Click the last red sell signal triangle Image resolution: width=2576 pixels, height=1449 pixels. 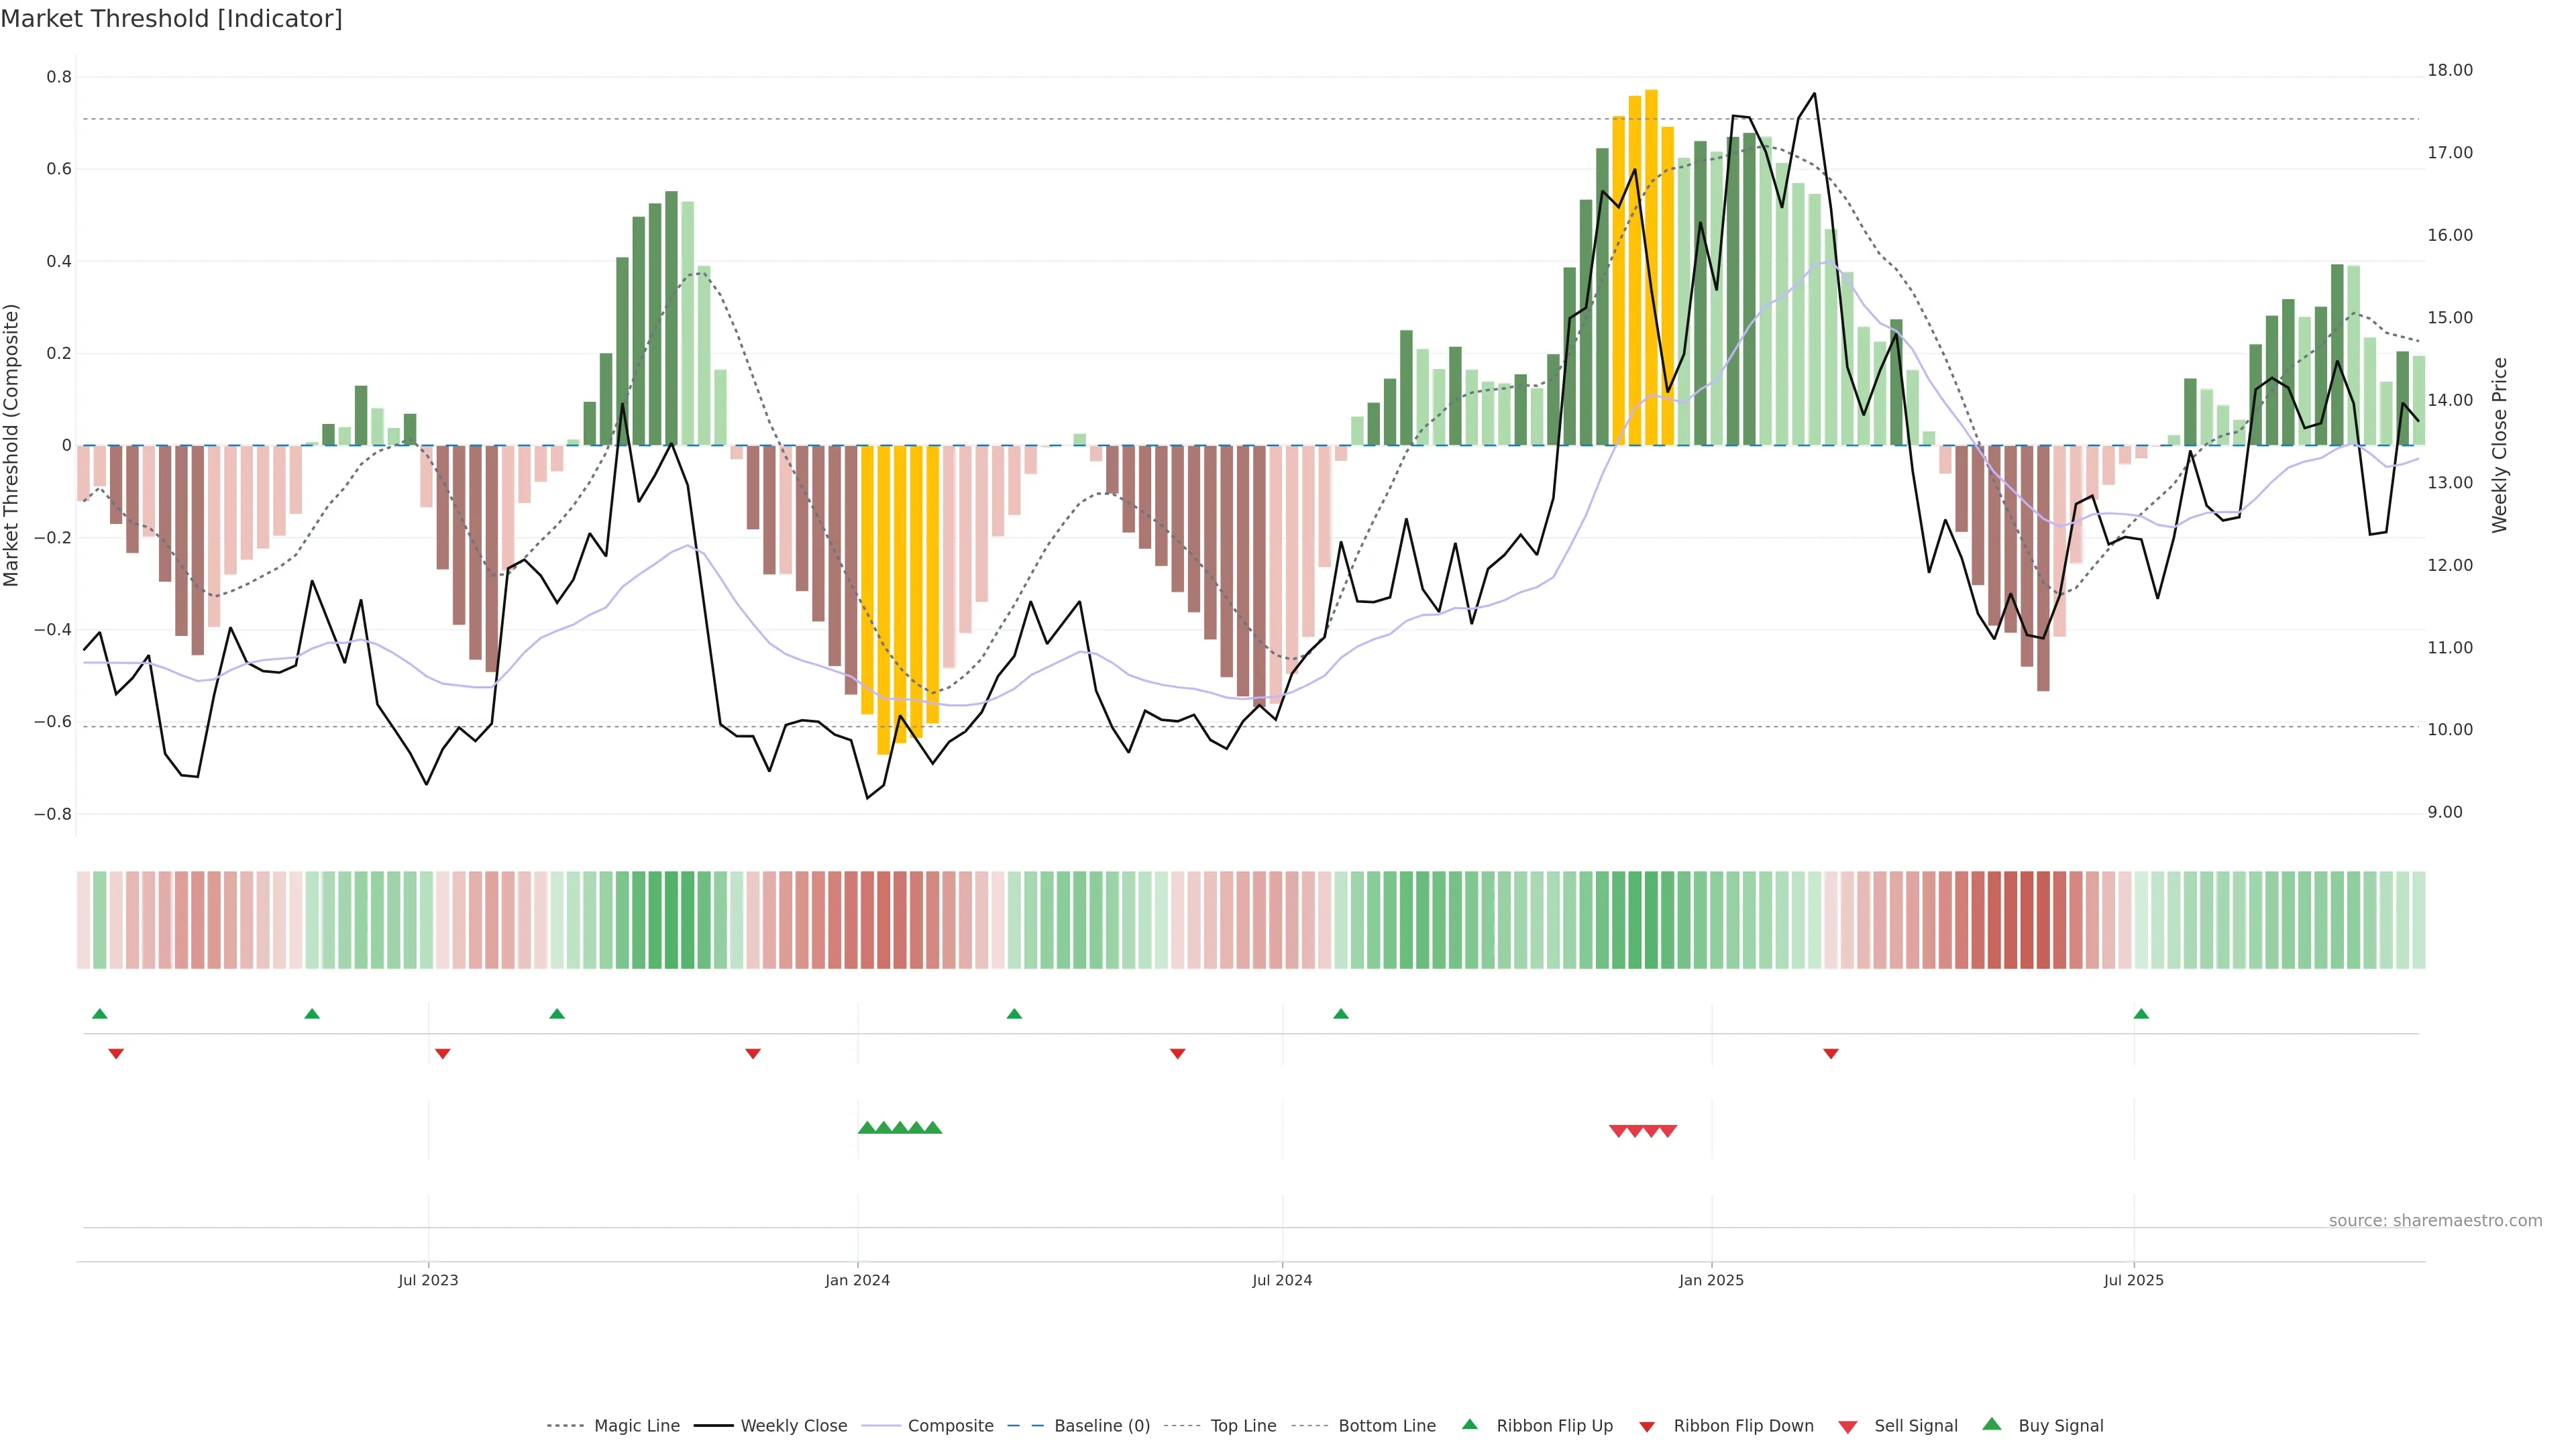(x=1668, y=1131)
